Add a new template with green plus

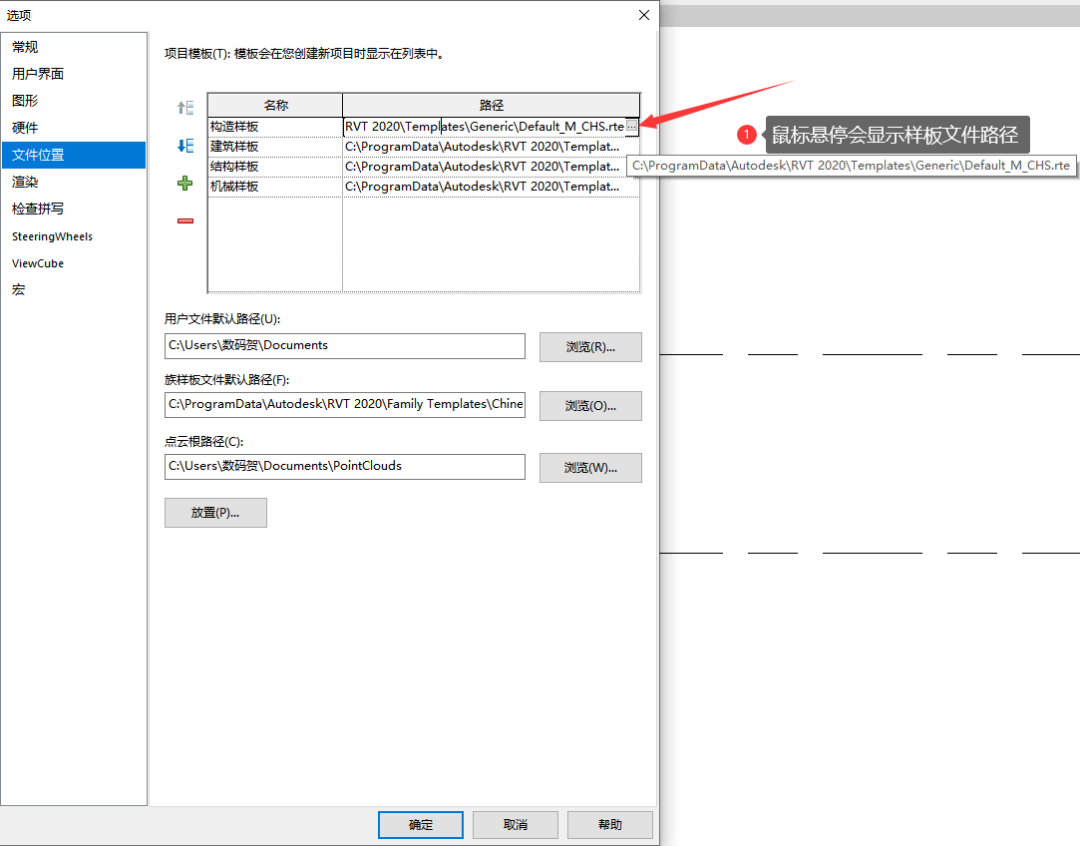[x=185, y=183]
